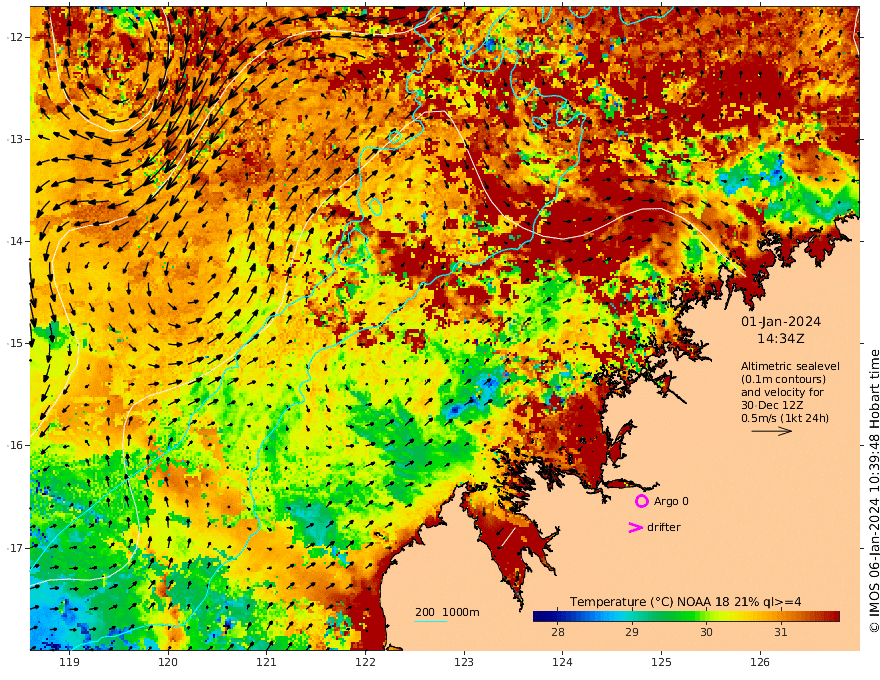Click the 28 tick on color bar
This screenshot has height=680, width=880.
point(557,632)
